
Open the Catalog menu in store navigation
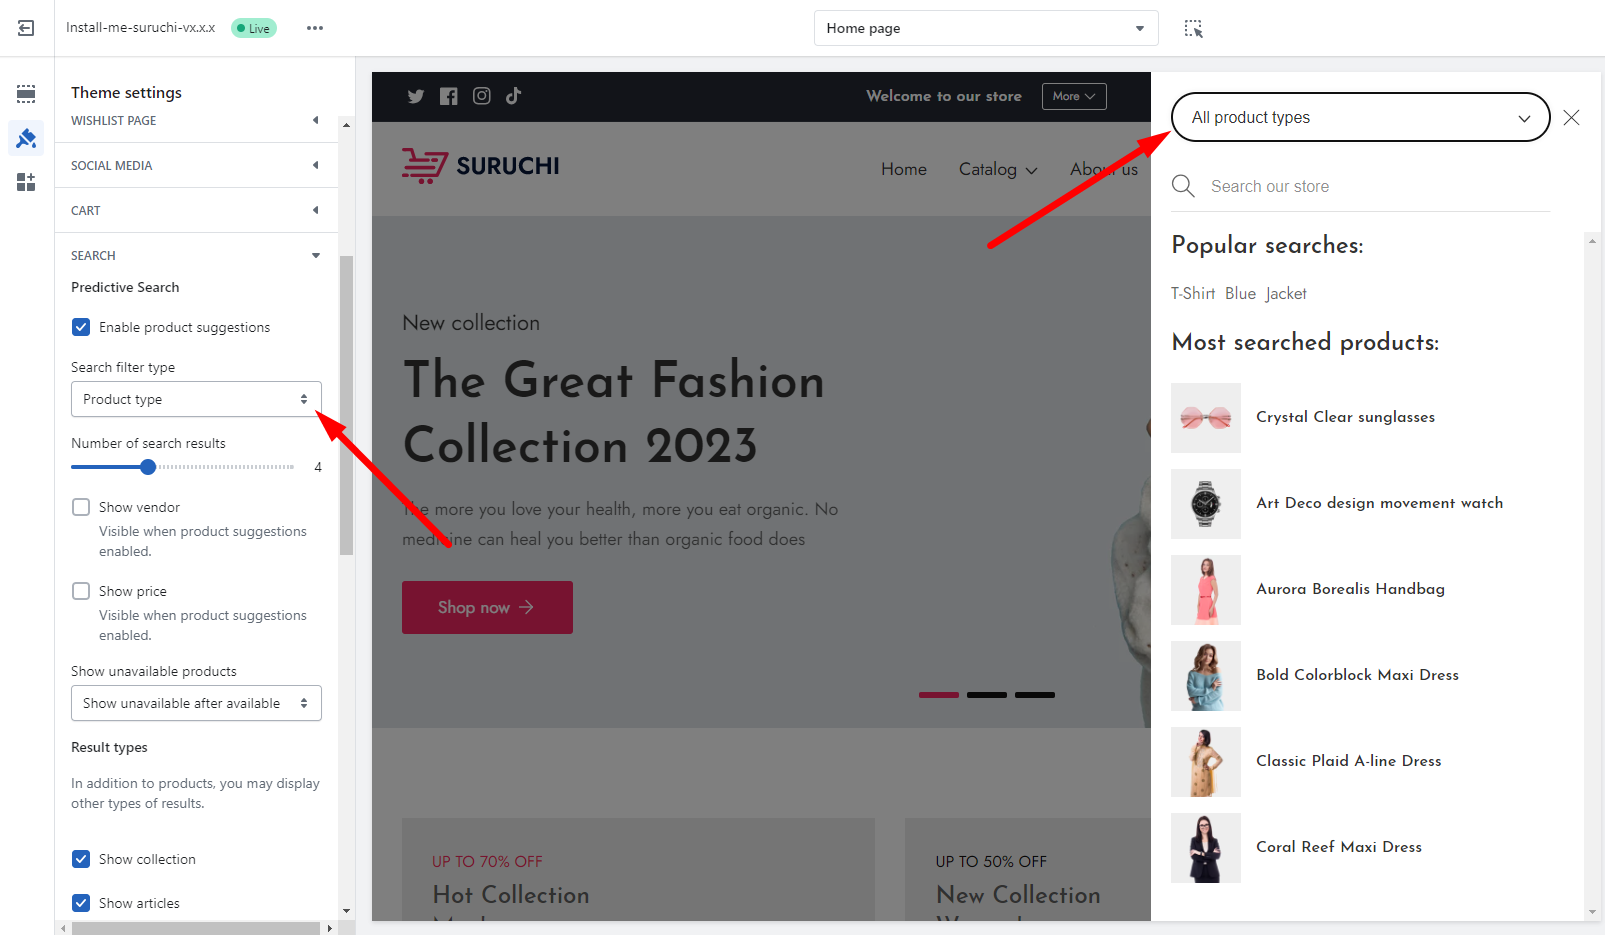tap(997, 170)
